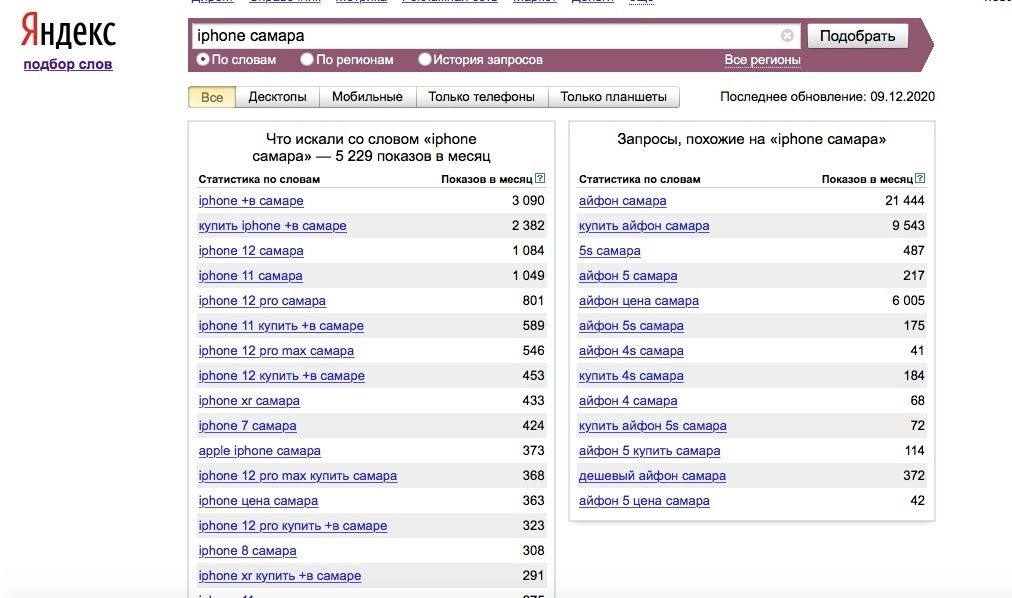Click the Яндекс logo
The width and height of the screenshot is (1012, 598).
(x=68, y=32)
